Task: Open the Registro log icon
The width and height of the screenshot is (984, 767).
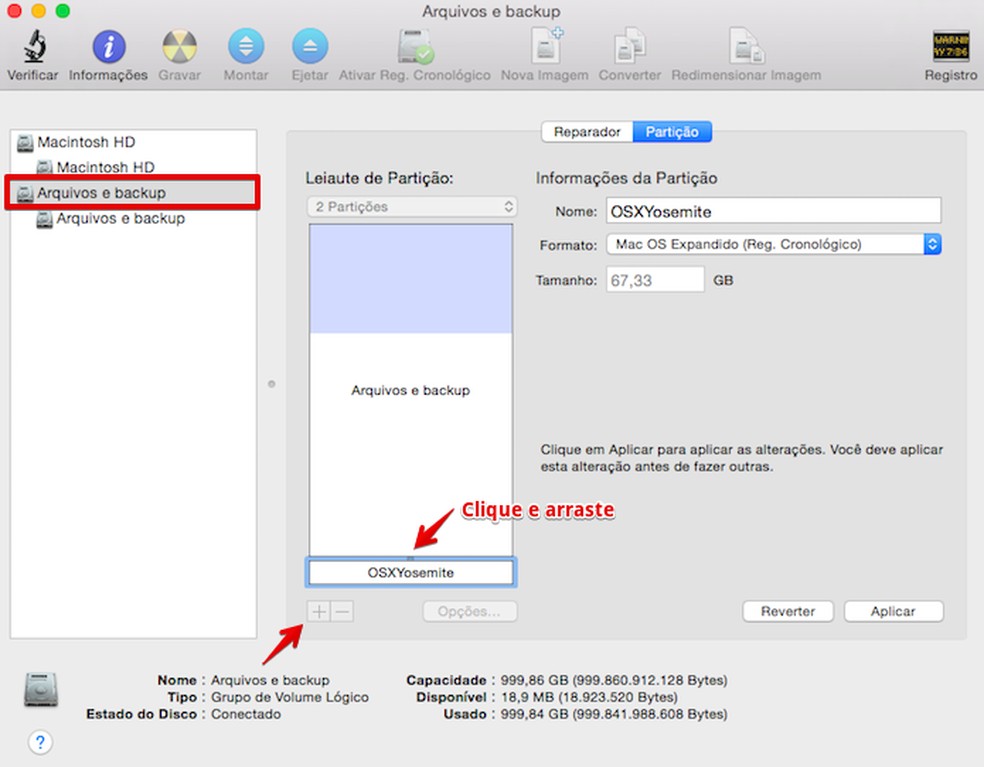Action: pos(951,47)
